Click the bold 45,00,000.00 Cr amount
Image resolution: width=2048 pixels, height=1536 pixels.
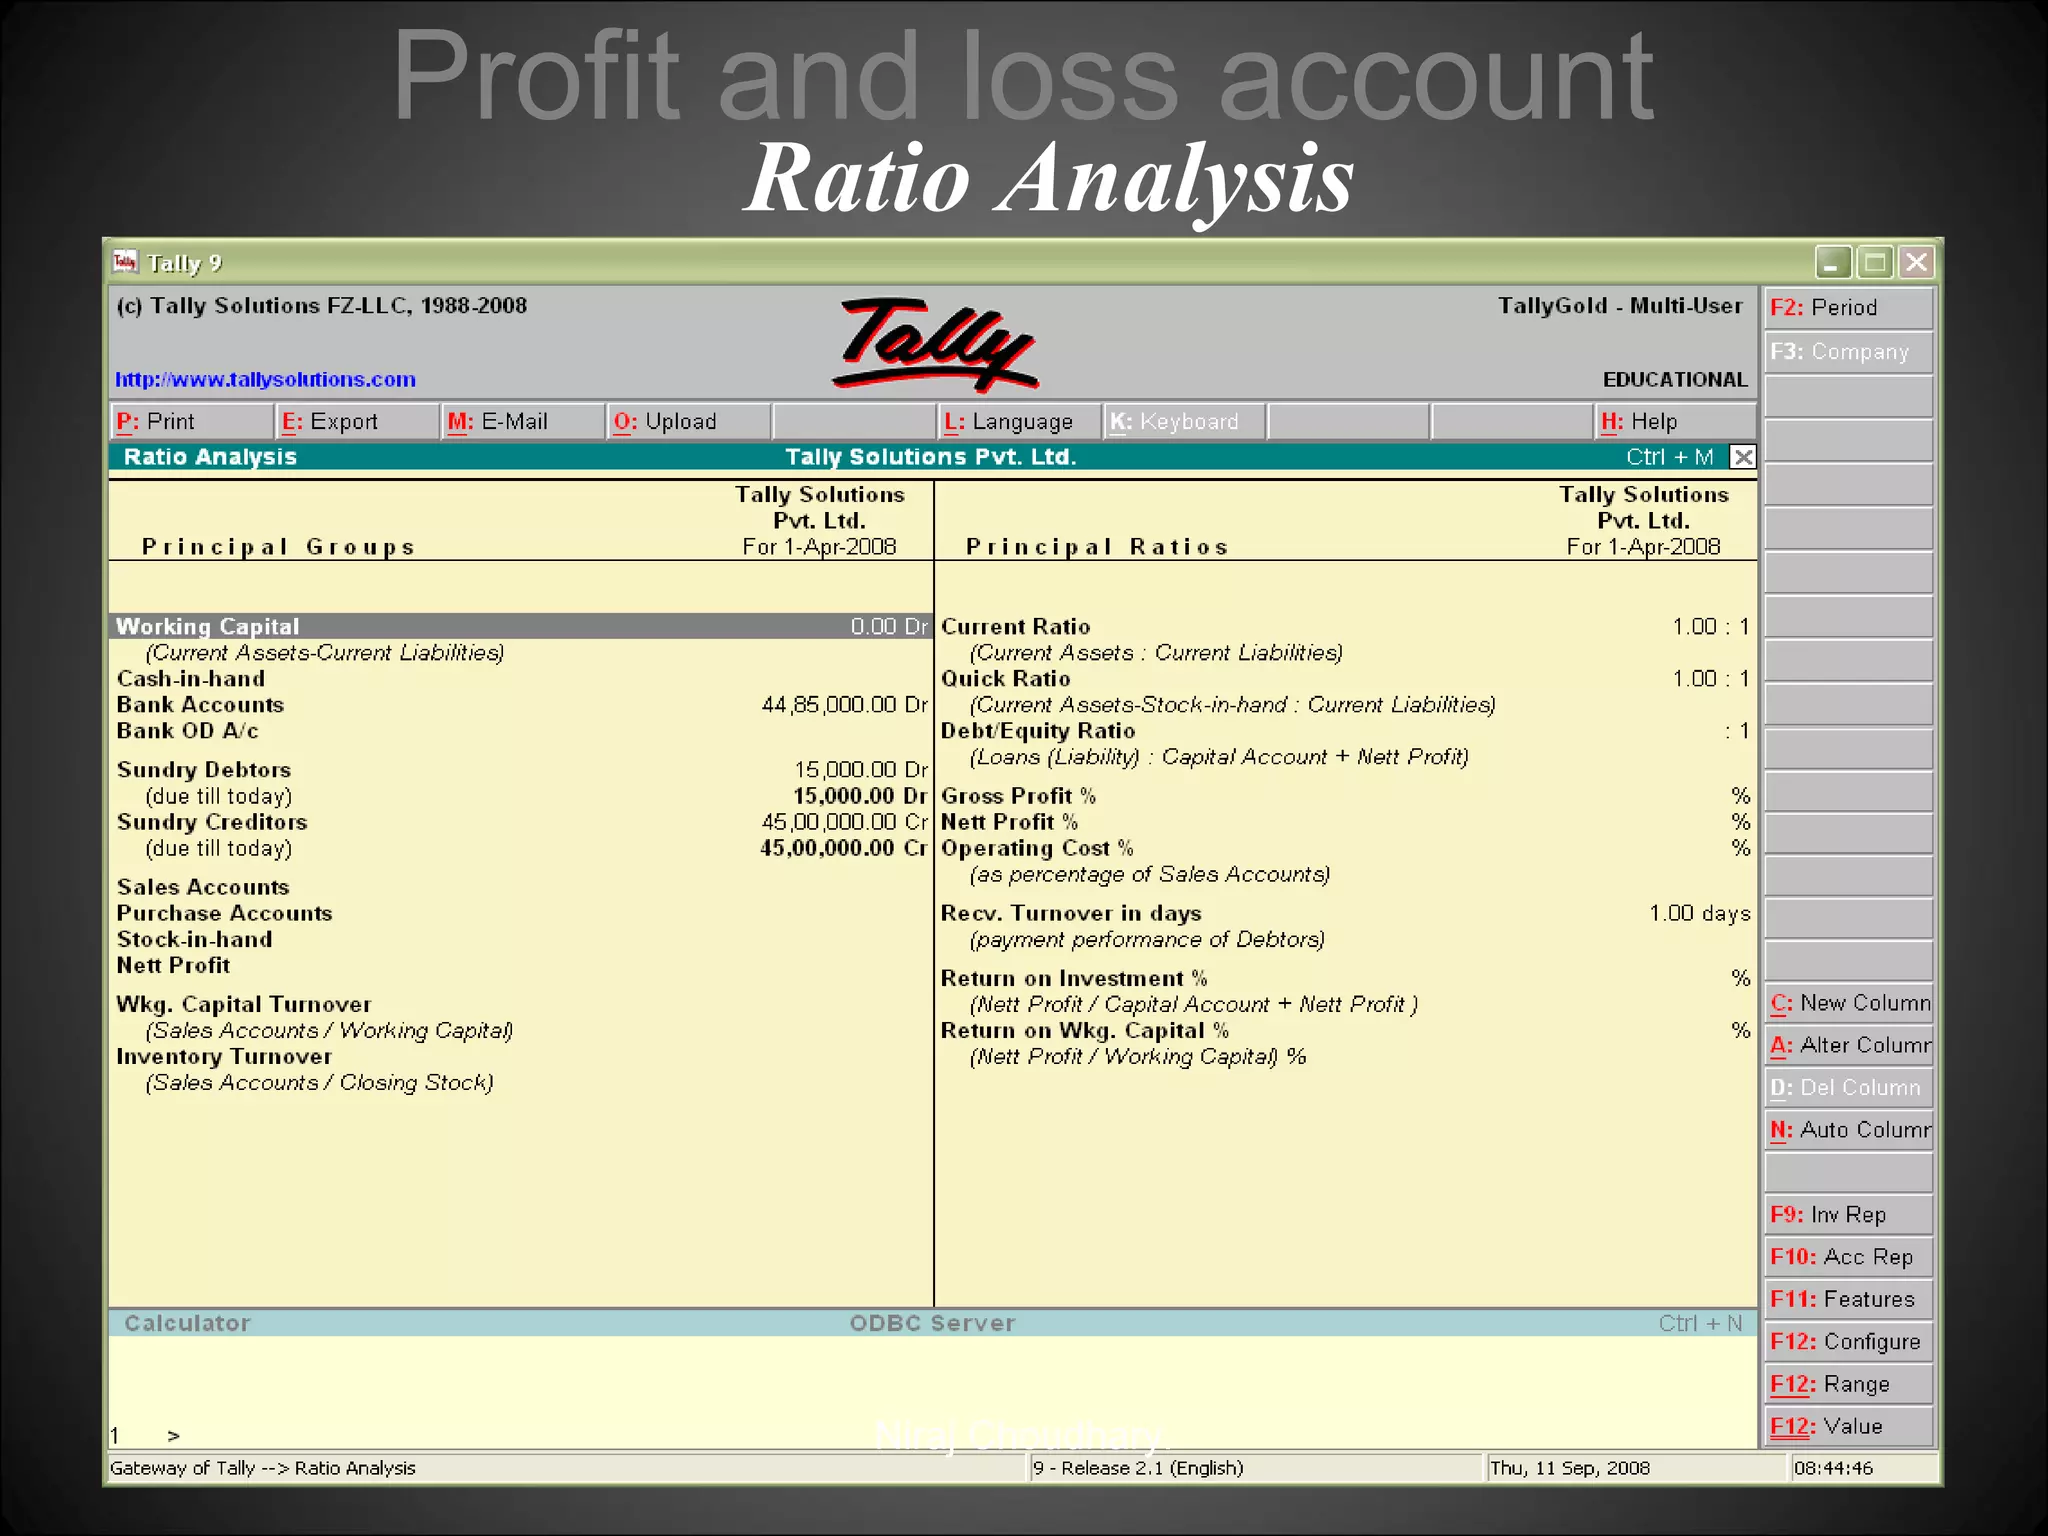844,848
